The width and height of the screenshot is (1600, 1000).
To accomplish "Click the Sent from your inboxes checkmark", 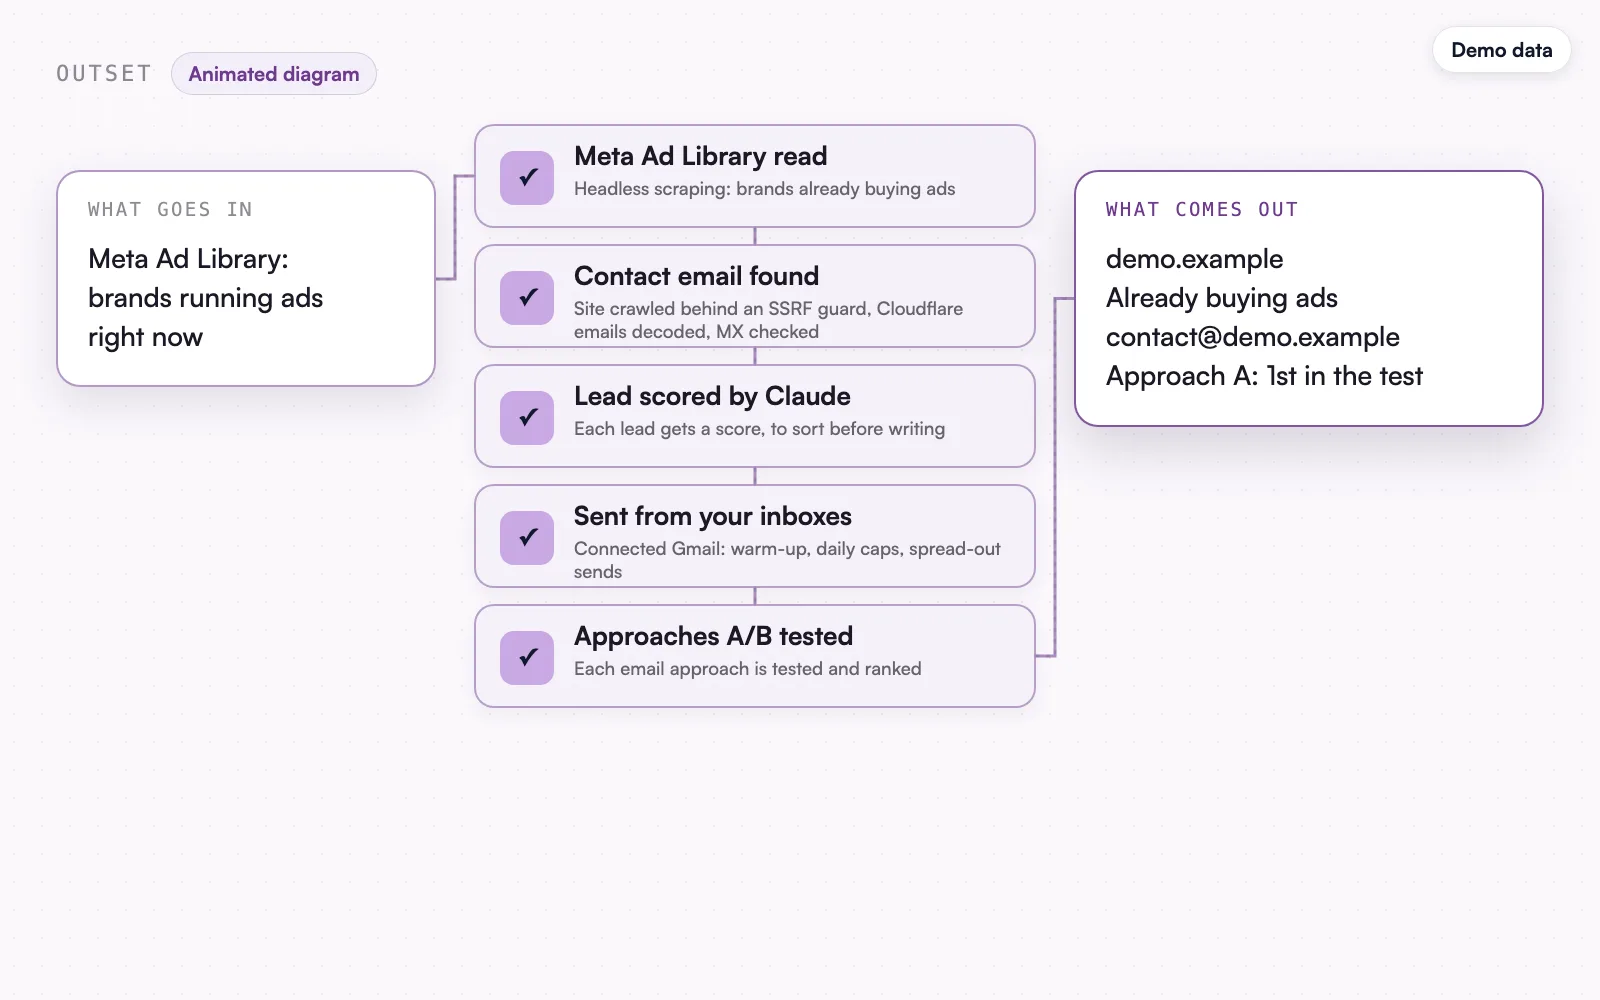I will pyautogui.click(x=527, y=537).
